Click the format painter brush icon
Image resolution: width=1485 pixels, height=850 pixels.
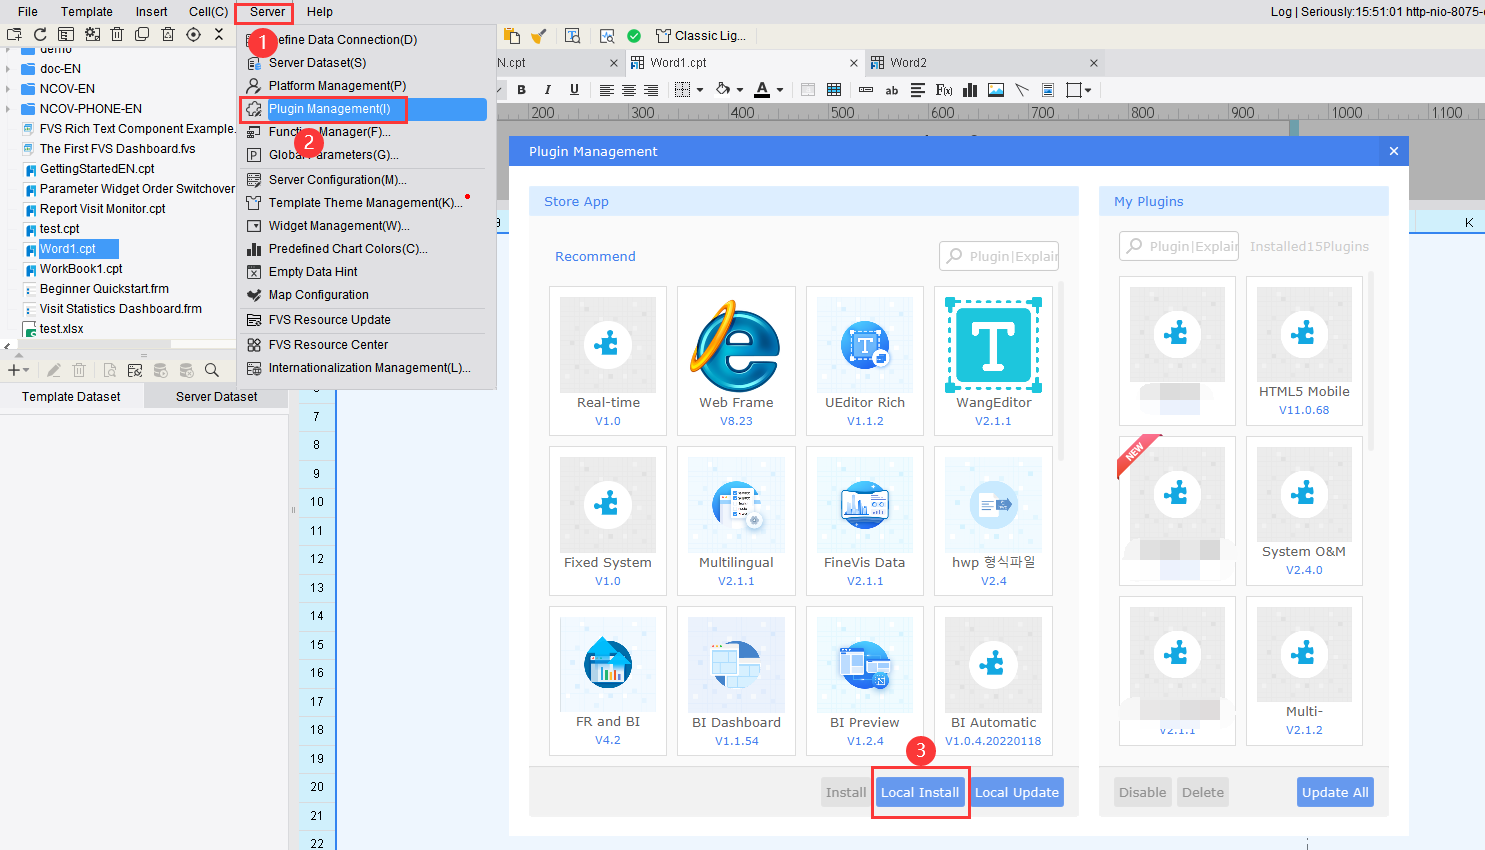point(539,36)
